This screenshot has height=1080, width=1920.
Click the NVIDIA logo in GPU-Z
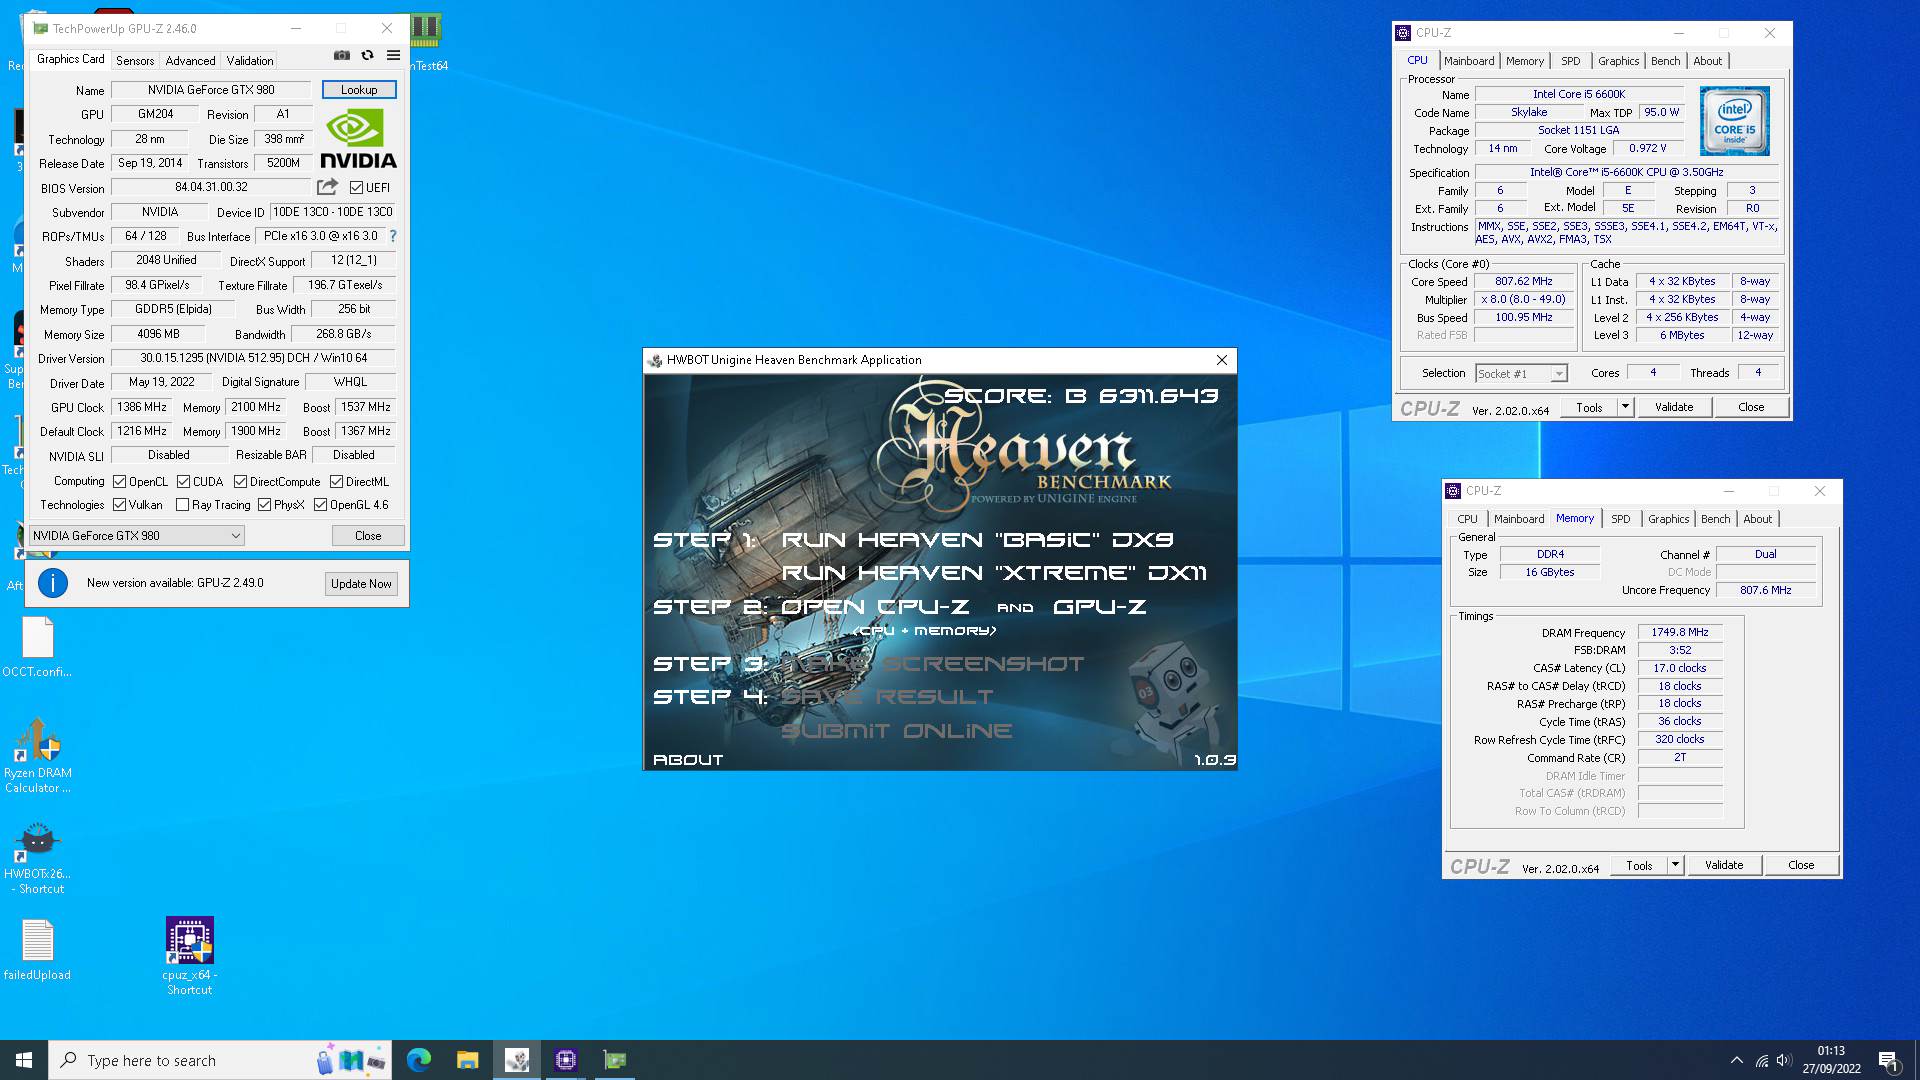[358, 139]
